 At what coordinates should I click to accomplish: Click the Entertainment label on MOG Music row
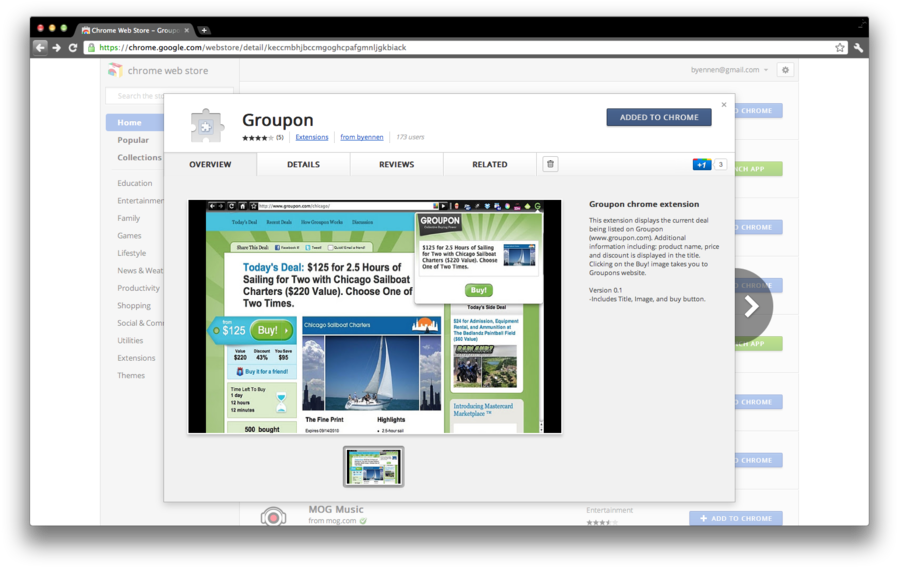[609, 510]
